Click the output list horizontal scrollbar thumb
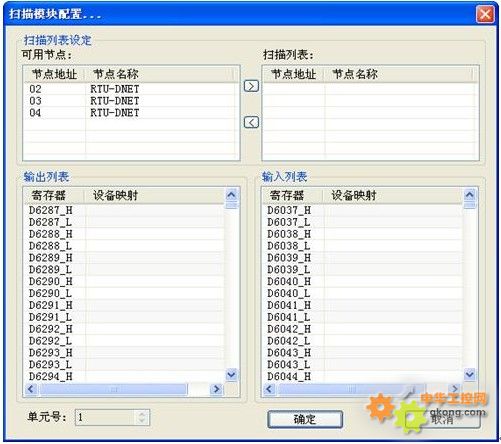501x444 pixels. (x=113, y=389)
